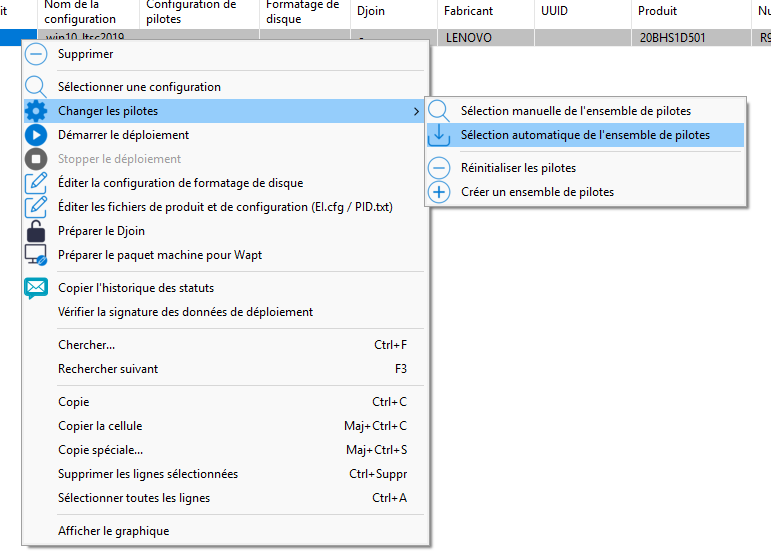This screenshot has height=560, width=771.
Task: Click the download icon for automatic driver selection
Action: tap(439, 135)
